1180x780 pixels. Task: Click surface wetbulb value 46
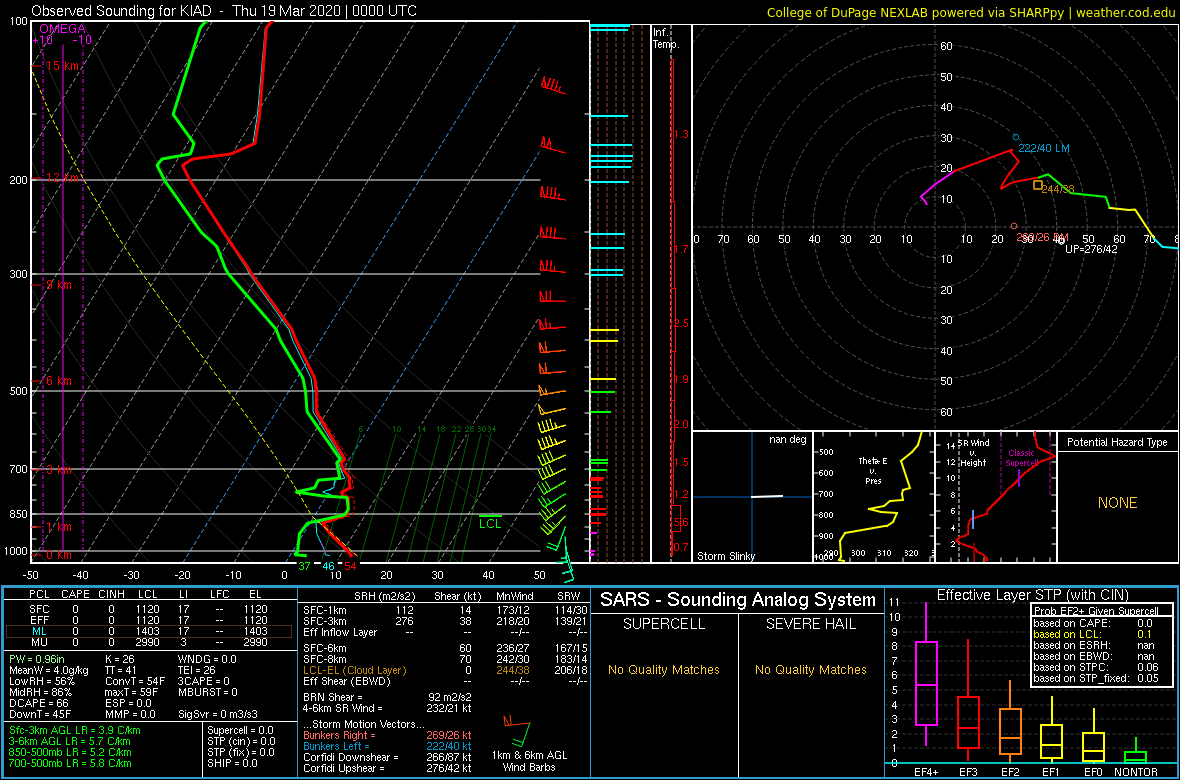tap(328, 565)
